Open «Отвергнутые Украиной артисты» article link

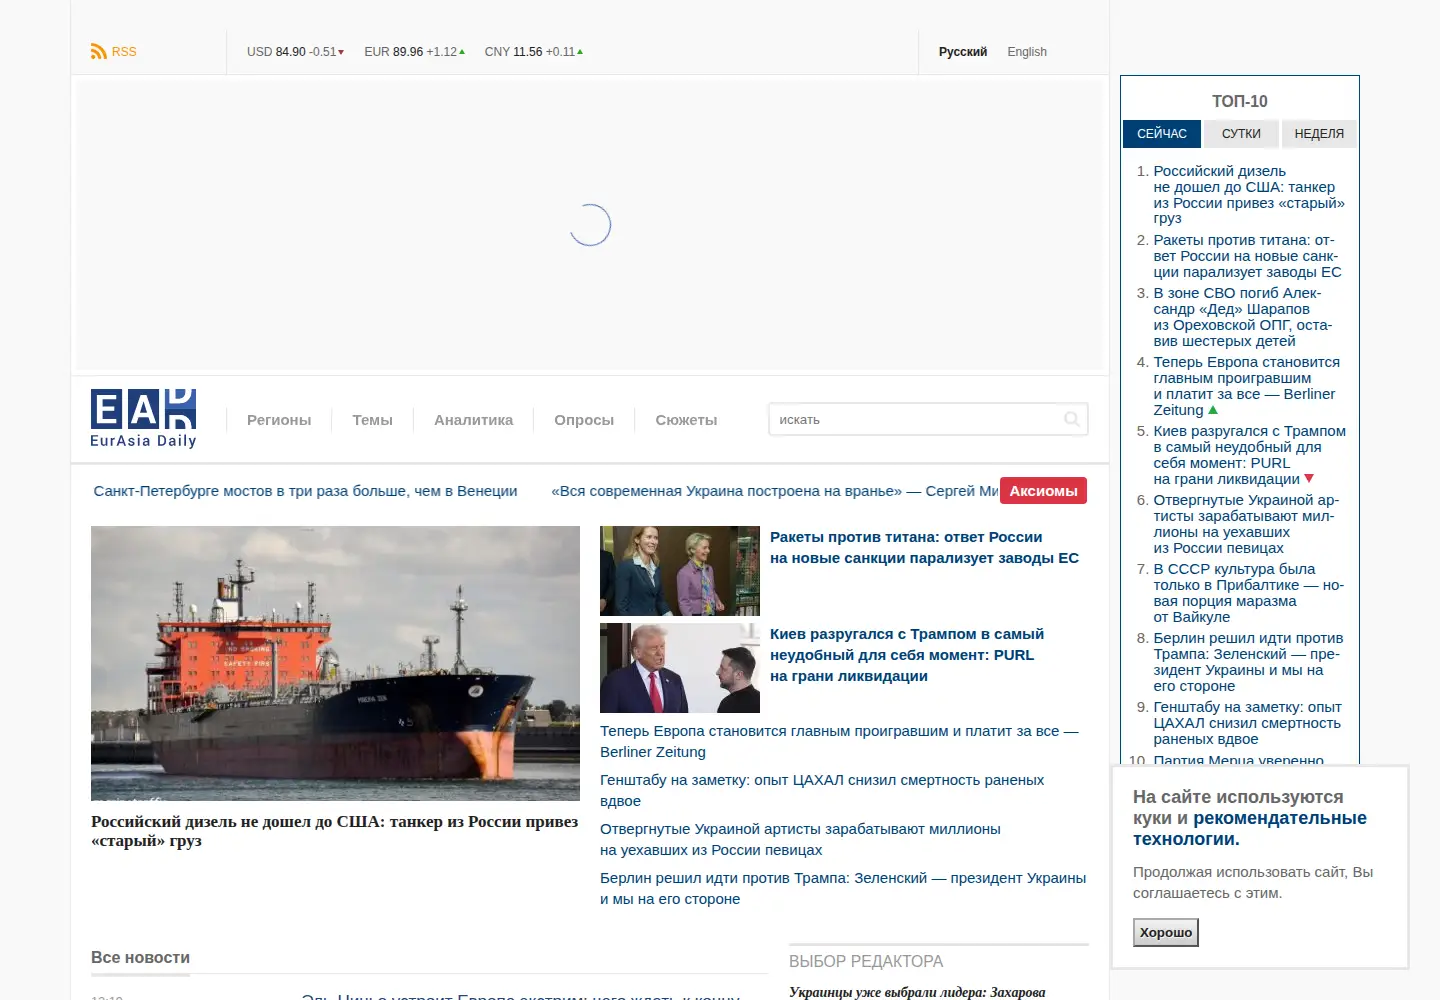point(800,840)
